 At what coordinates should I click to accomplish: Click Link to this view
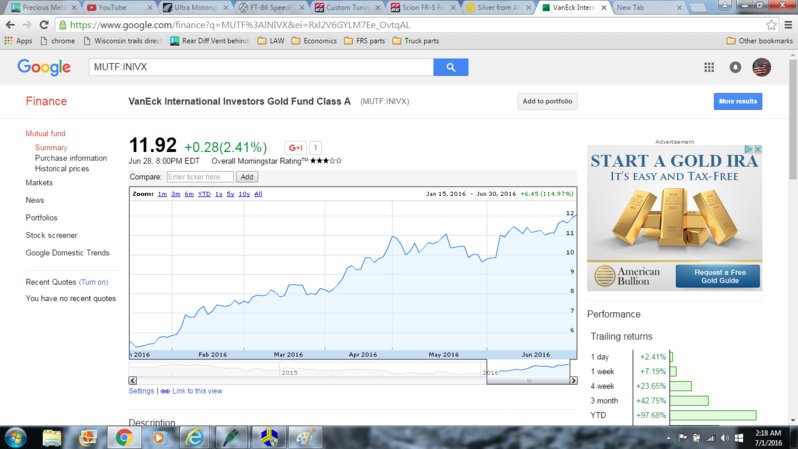click(197, 391)
